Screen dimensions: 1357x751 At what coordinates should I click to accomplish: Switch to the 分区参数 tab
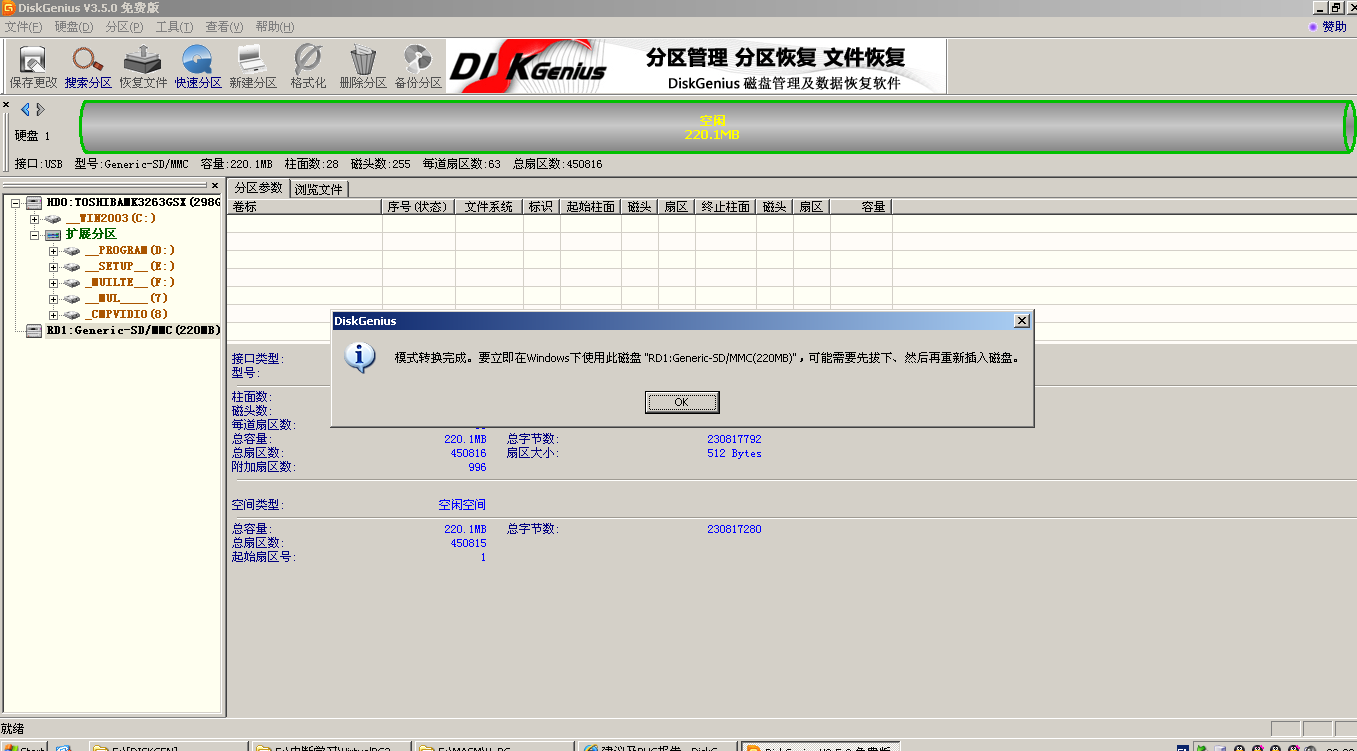258,188
